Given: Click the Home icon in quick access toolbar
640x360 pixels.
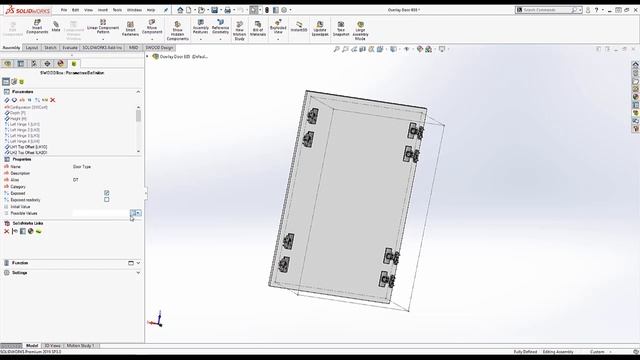Looking at the screenshot, I should (180, 10).
